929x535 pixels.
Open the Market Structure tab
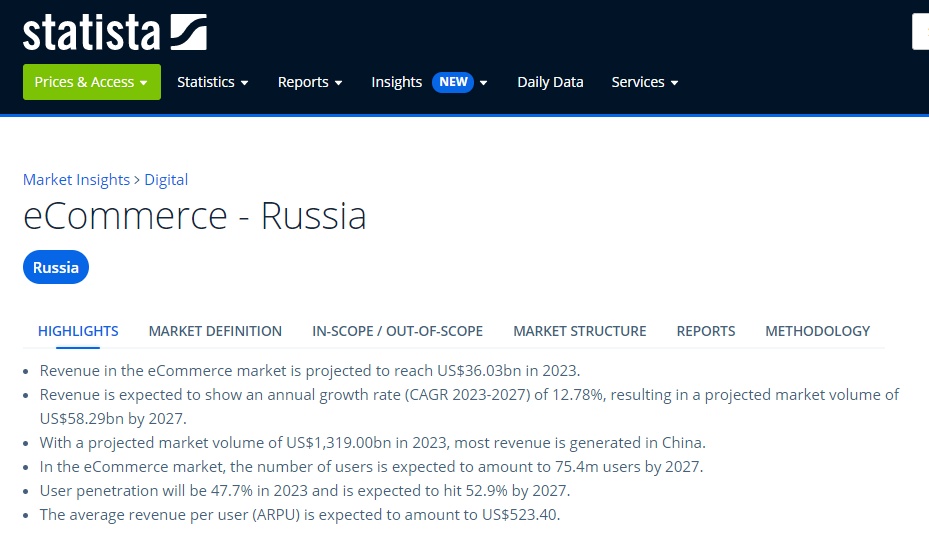coord(579,331)
